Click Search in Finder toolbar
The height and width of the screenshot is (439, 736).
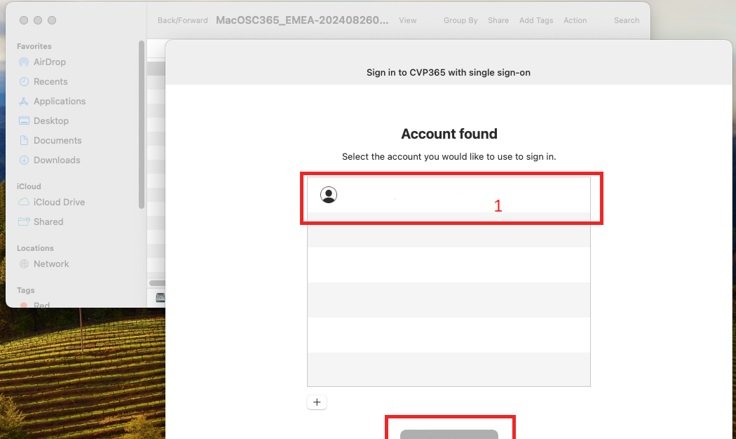[626, 21]
